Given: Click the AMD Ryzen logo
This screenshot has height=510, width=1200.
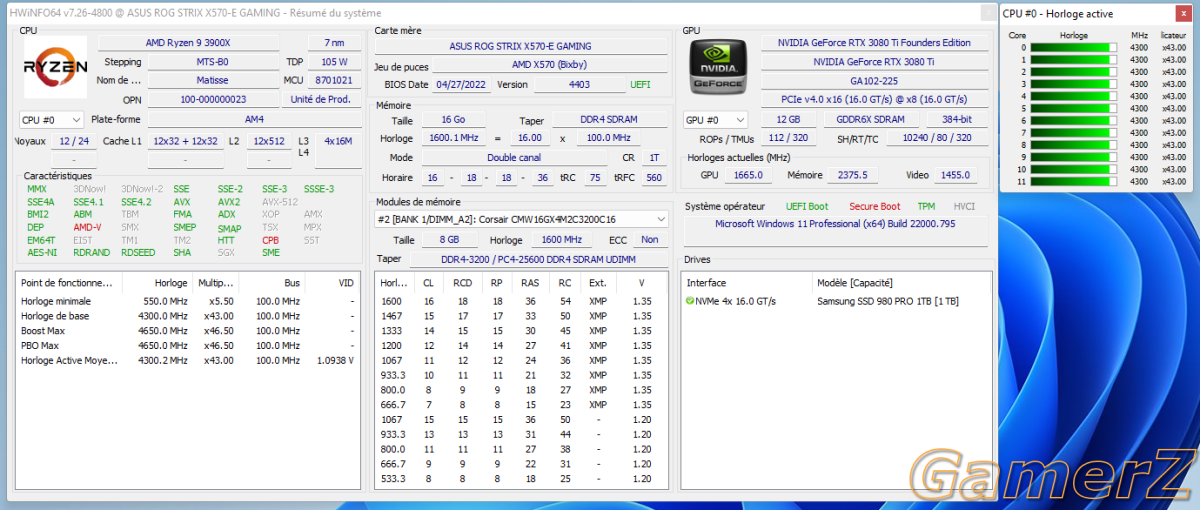Looking at the screenshot, I should (55, 65).
